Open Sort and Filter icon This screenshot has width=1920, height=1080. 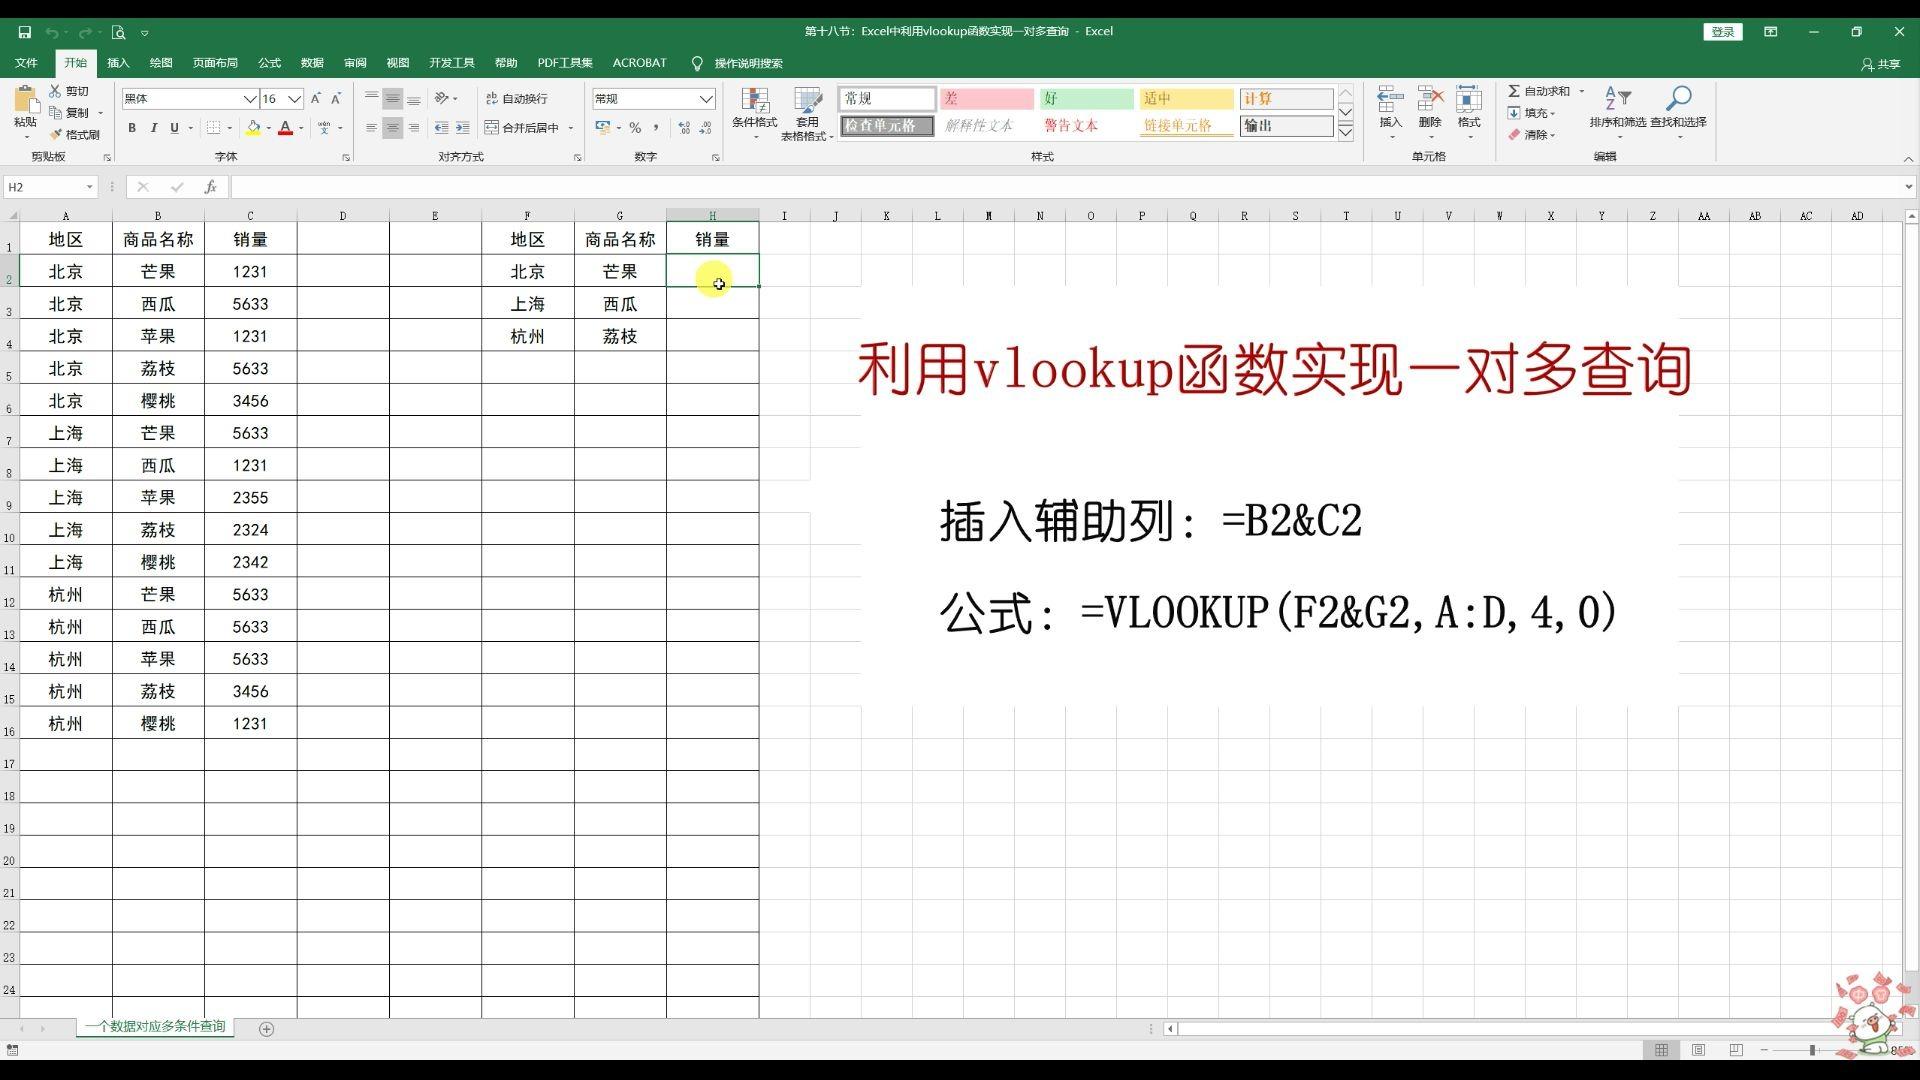[x=1617, y=99]
